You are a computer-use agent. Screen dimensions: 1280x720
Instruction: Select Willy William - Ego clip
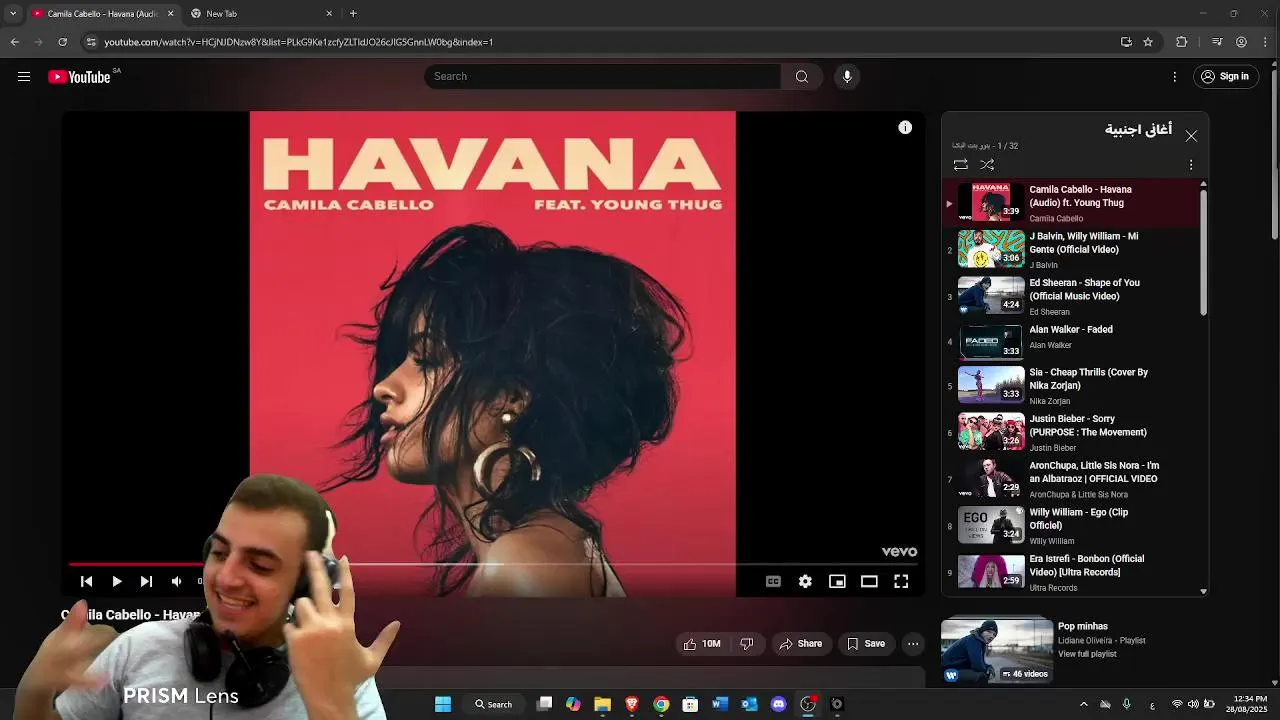(x=1071, y=526)
